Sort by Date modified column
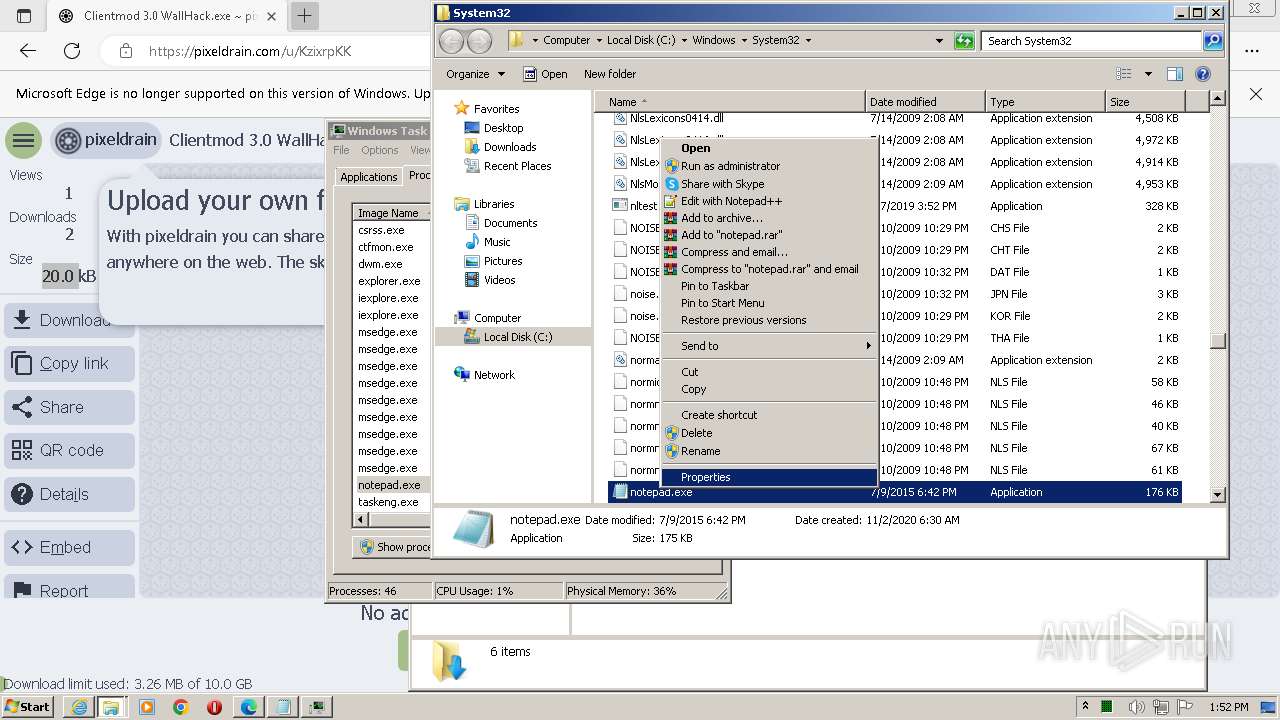1280x720 pixels. (925, 102)
